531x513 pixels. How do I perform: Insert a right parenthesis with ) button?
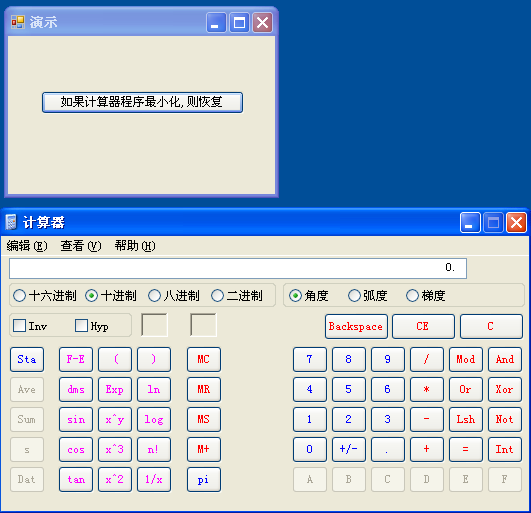154,359
